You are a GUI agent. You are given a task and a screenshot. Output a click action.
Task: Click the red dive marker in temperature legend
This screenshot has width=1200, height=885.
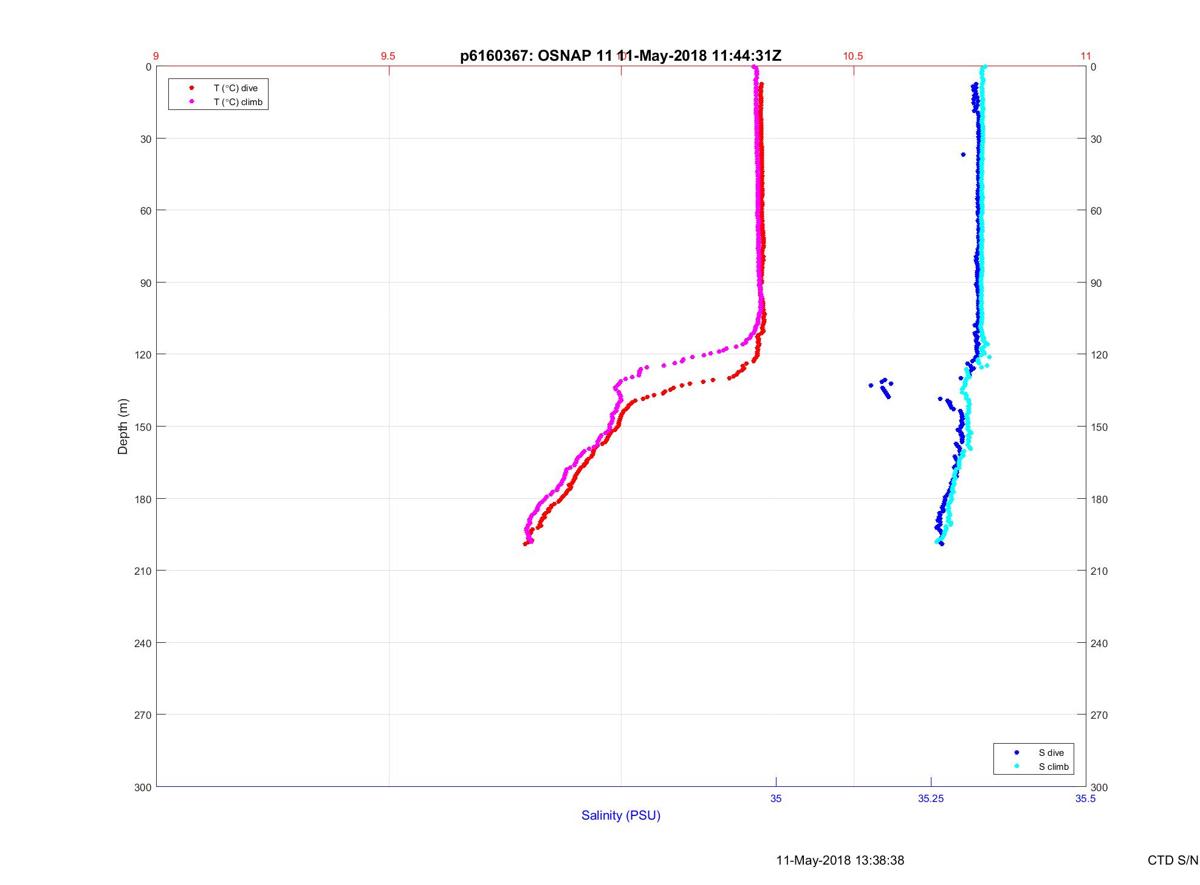coord(191,88)
